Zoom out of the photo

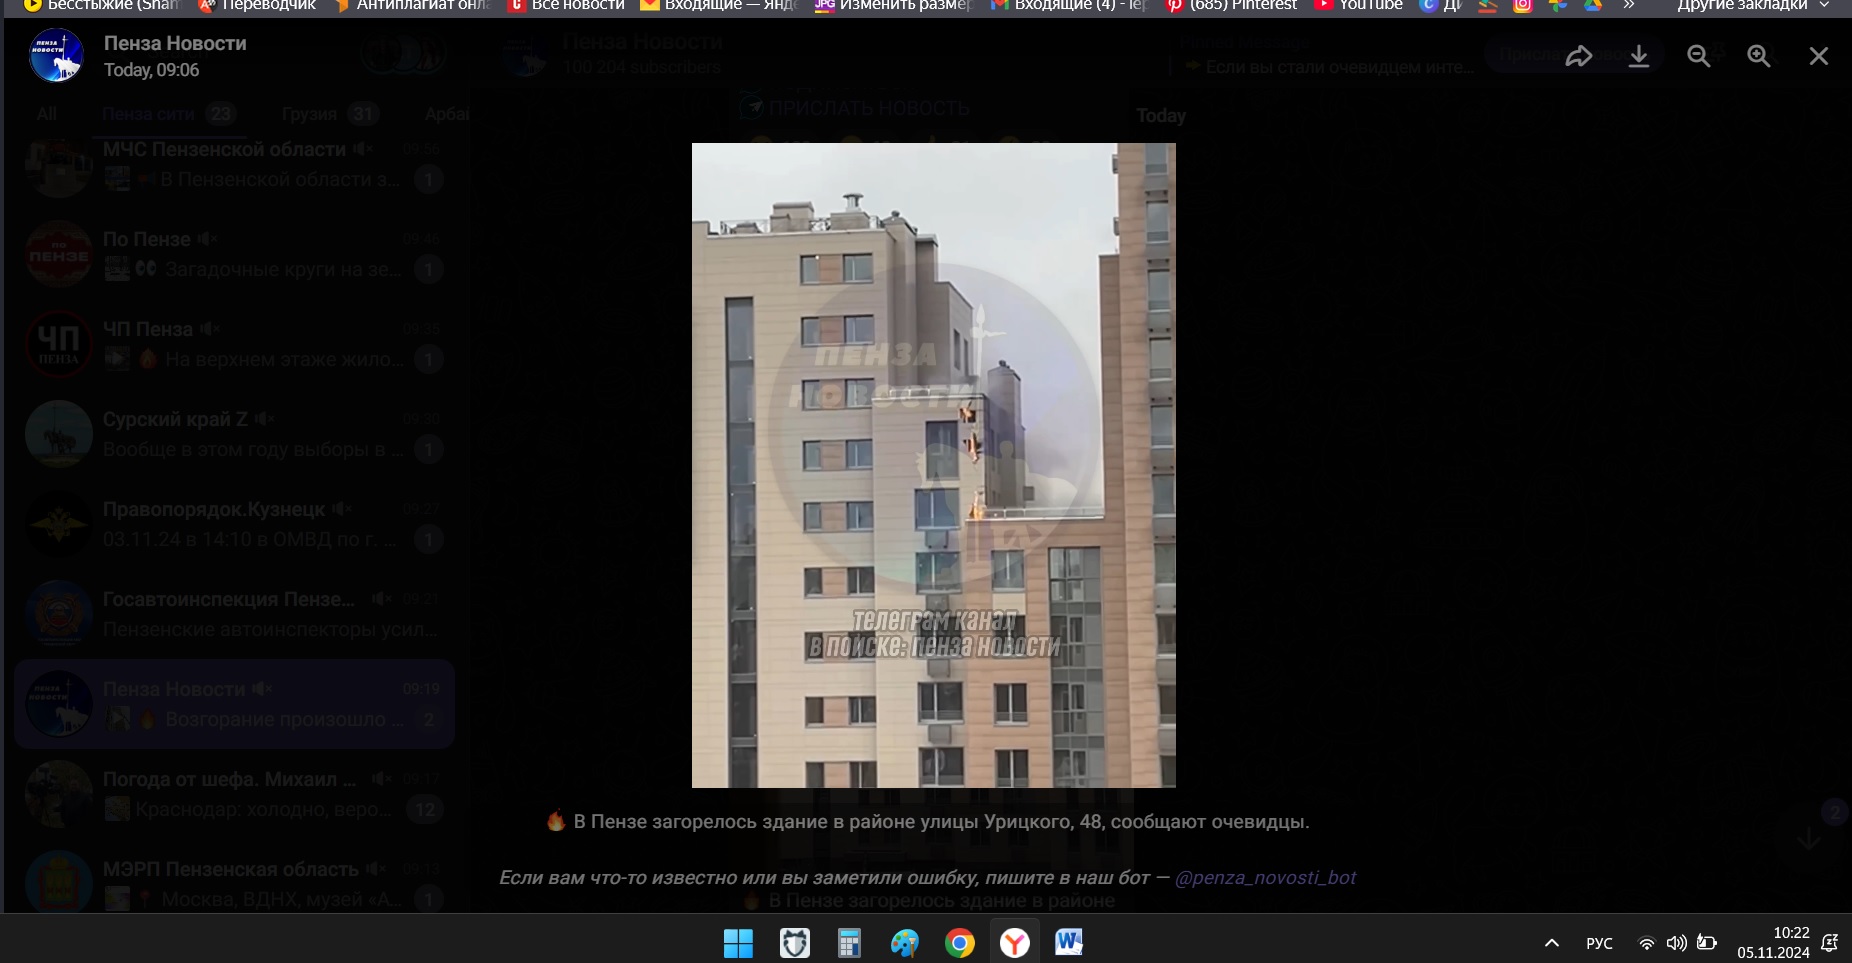1698,56
